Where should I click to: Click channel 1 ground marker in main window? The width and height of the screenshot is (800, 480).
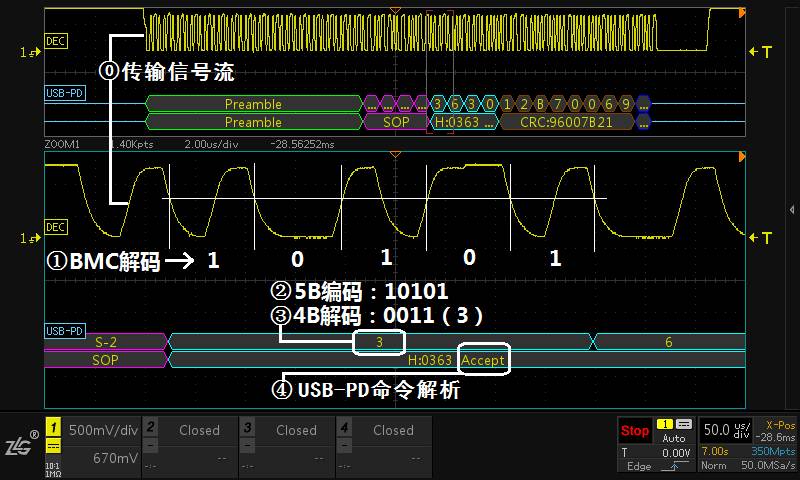coord(30,52)
